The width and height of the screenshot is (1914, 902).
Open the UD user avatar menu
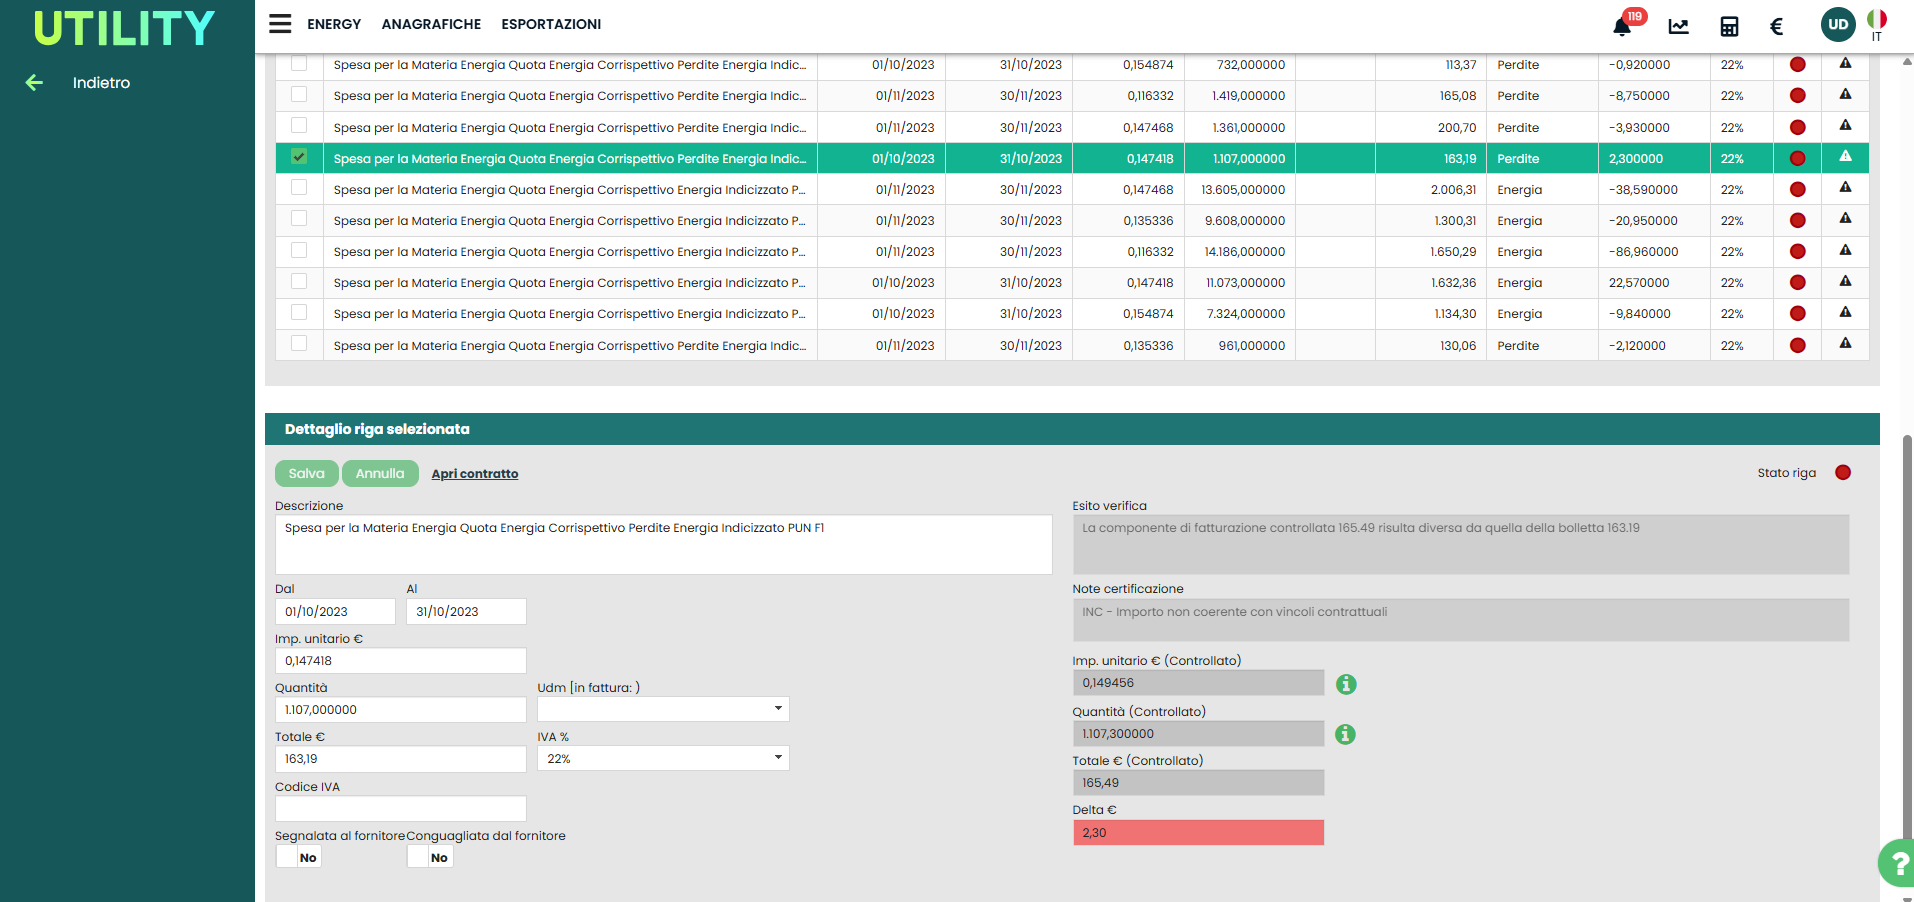1838,25
